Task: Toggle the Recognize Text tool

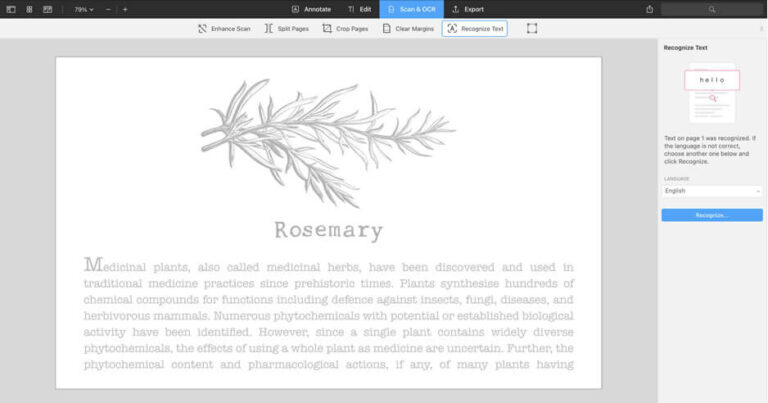Action: pos(475,29)
